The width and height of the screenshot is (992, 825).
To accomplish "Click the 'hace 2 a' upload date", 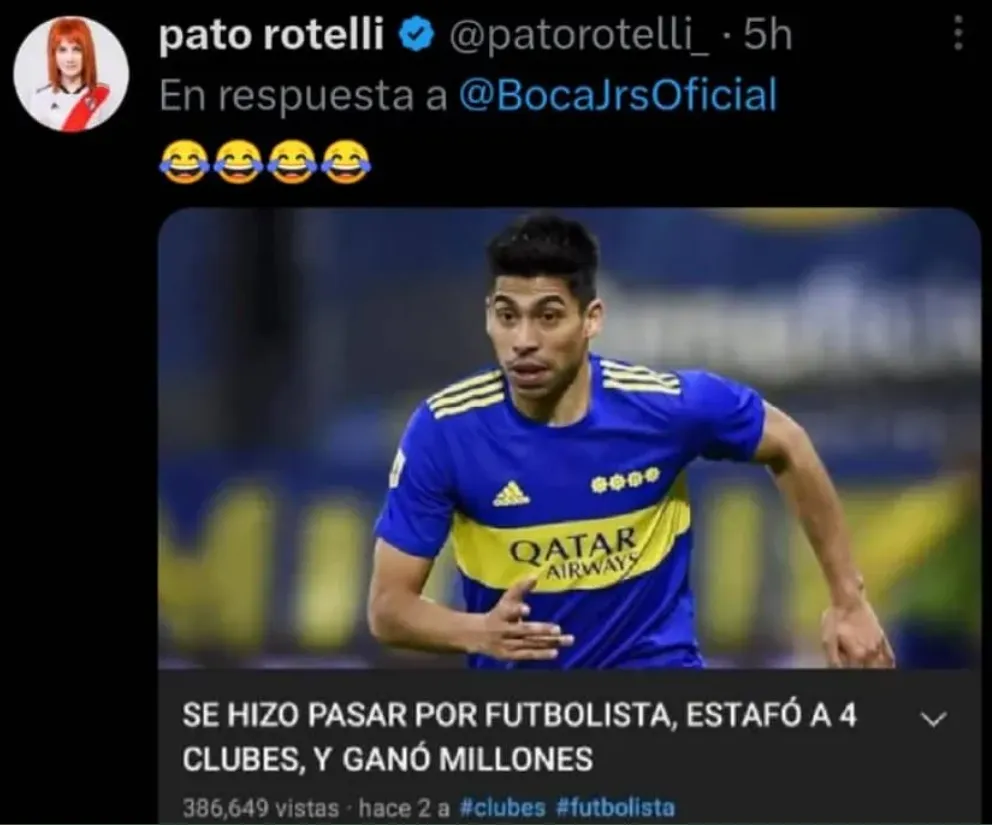I will click(x=404, y=808).
